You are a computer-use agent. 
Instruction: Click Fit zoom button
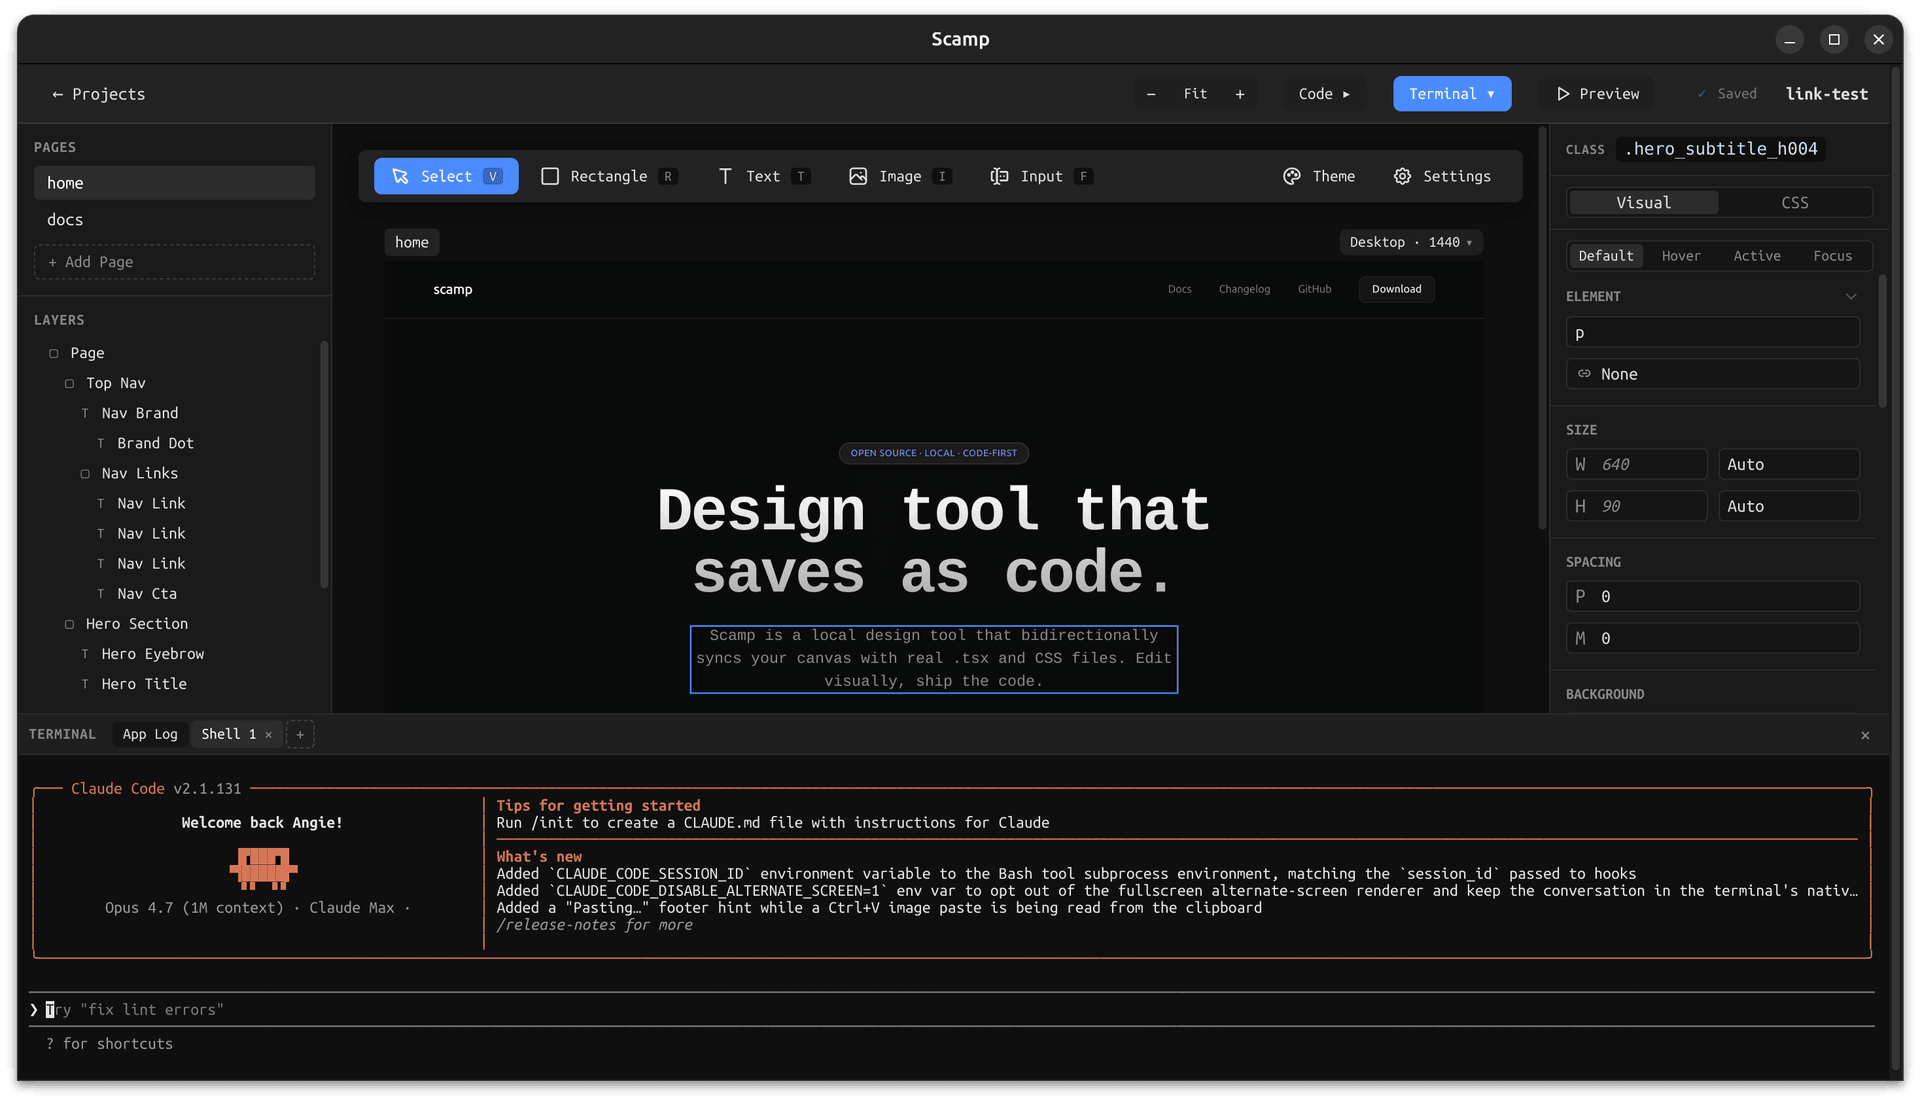1195,94
